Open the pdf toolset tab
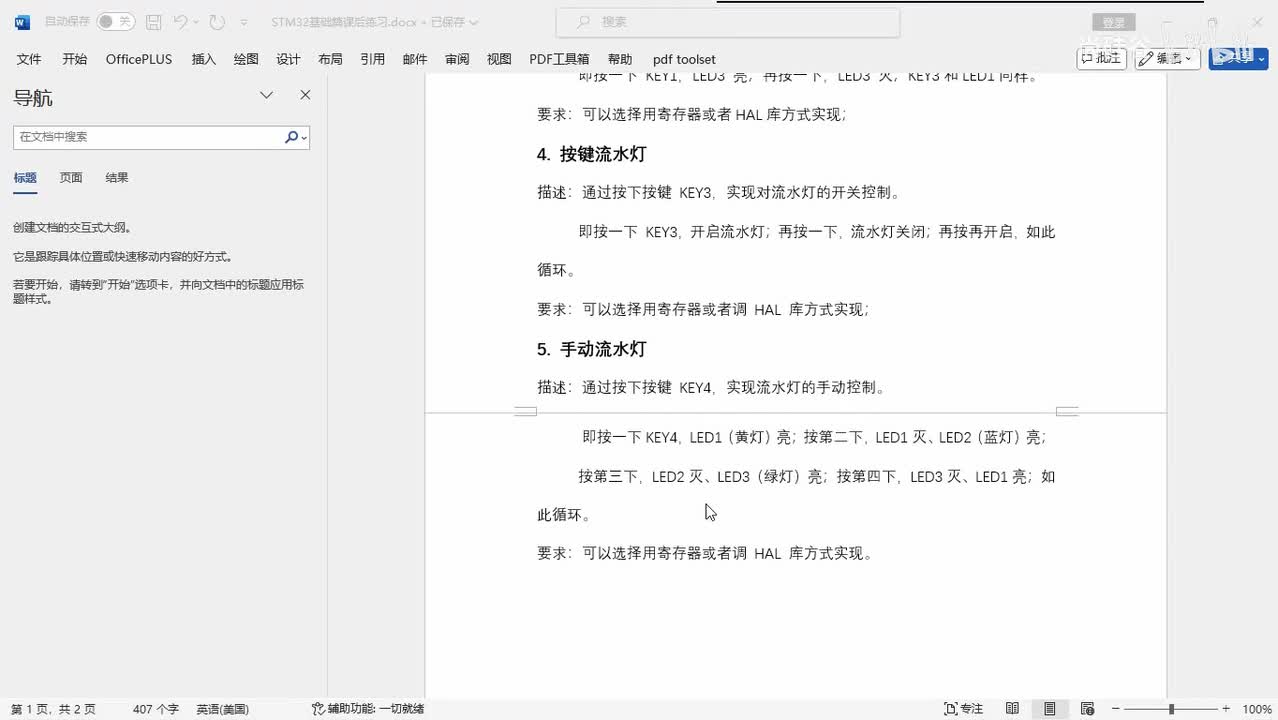Viewport: 1278px width, 720px height. coord(684,59)
